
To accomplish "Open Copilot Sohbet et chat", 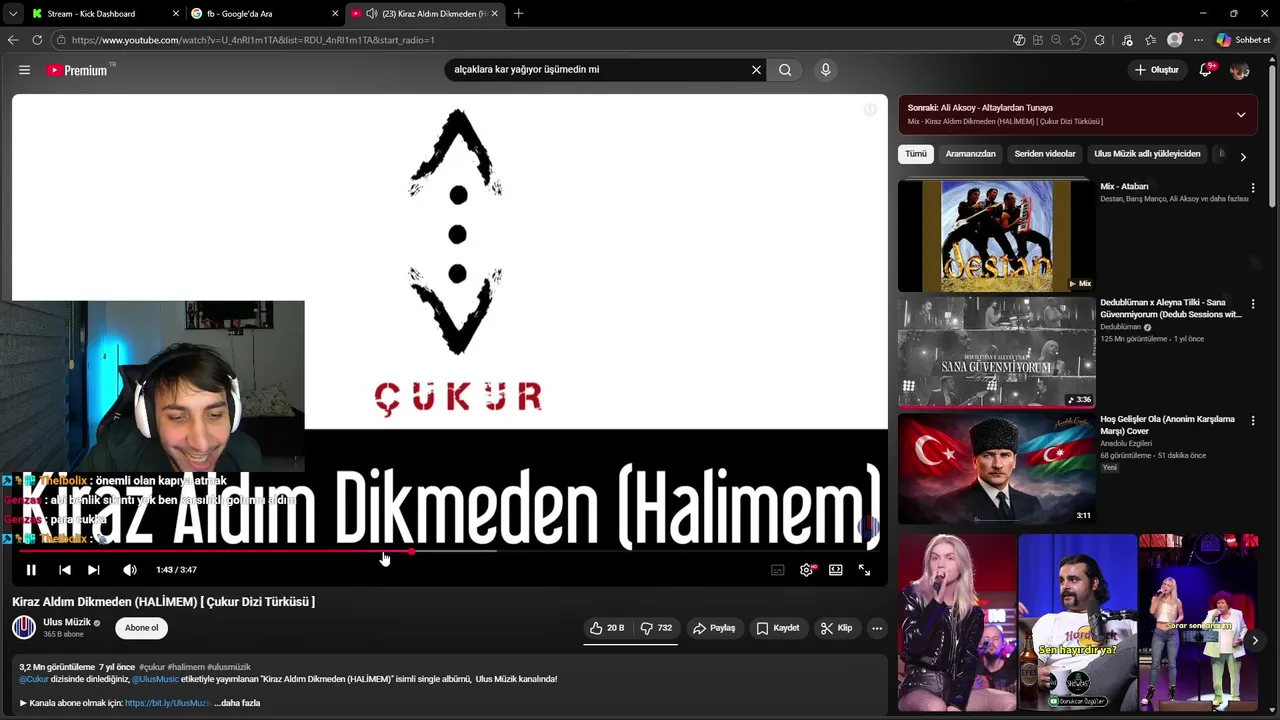I will pos(1244,40).
